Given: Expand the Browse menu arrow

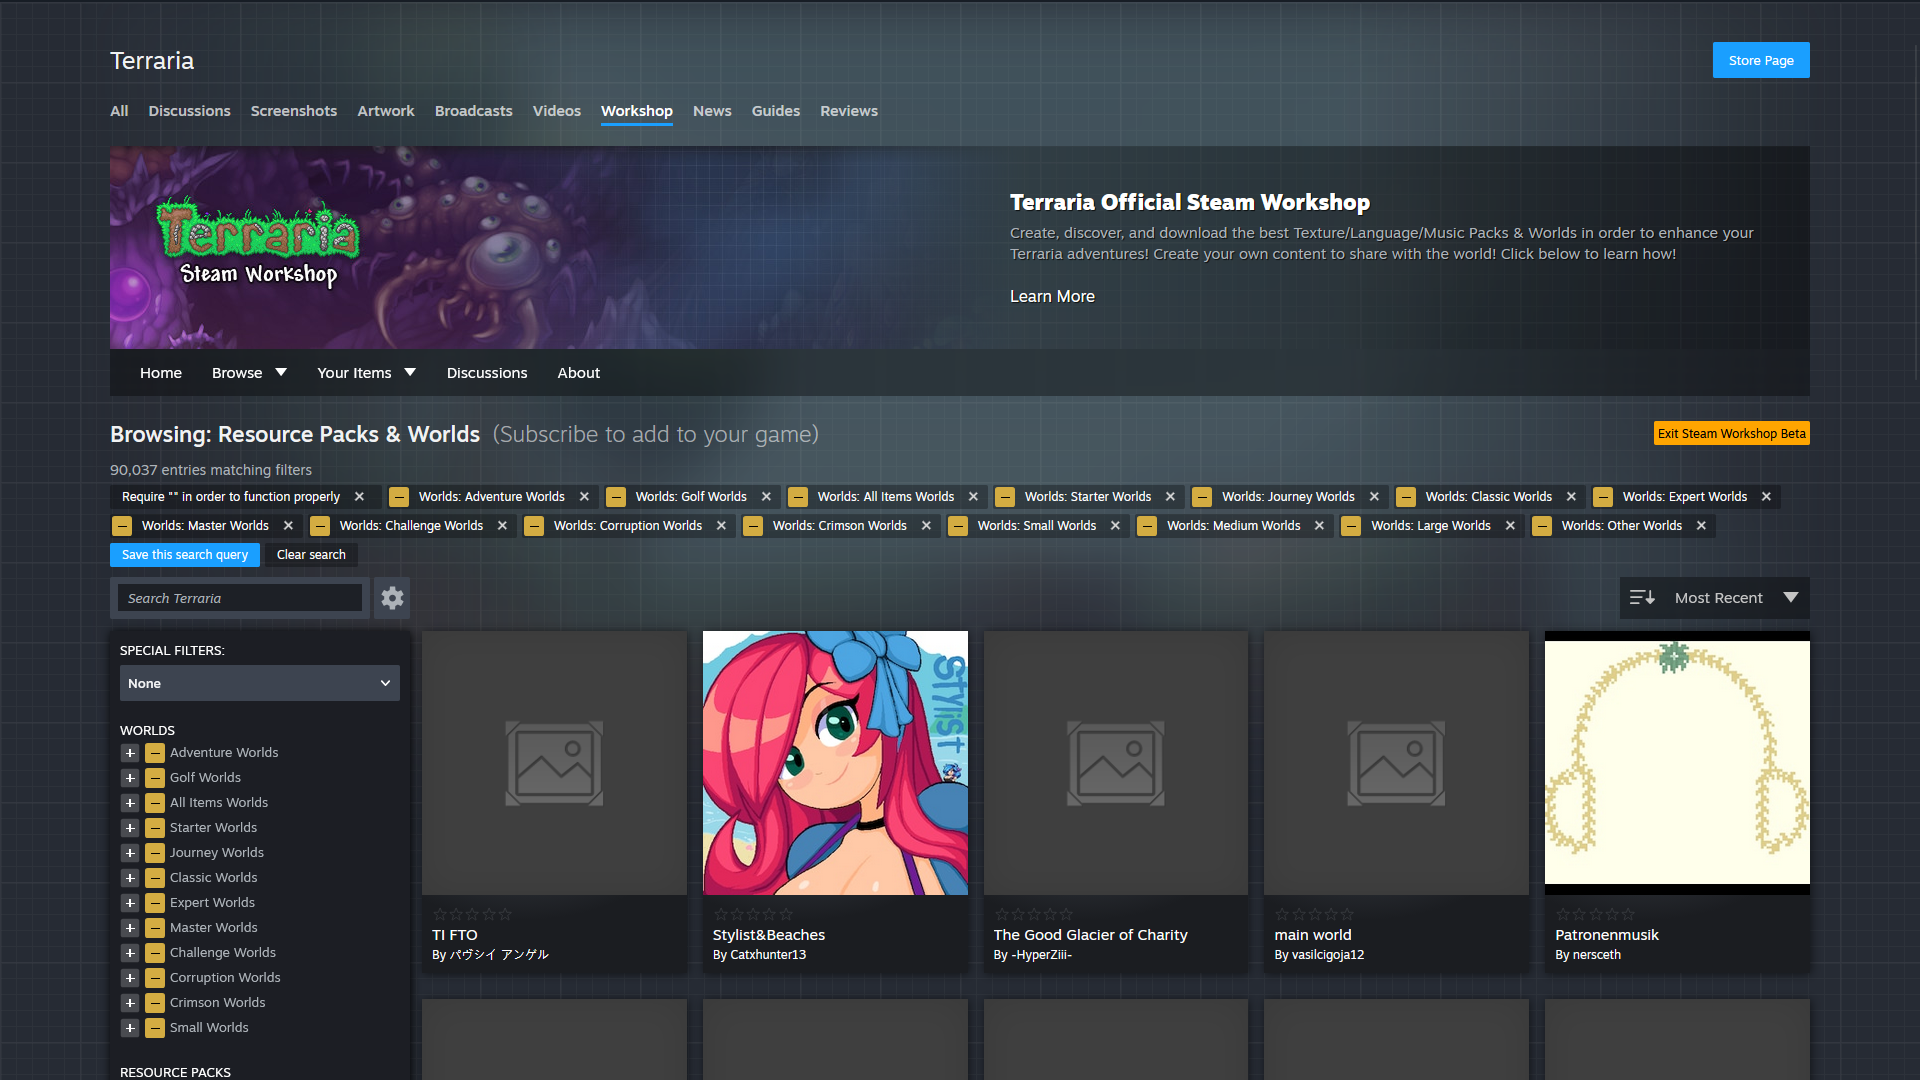Looking at the screenshot, I should 281,373.
